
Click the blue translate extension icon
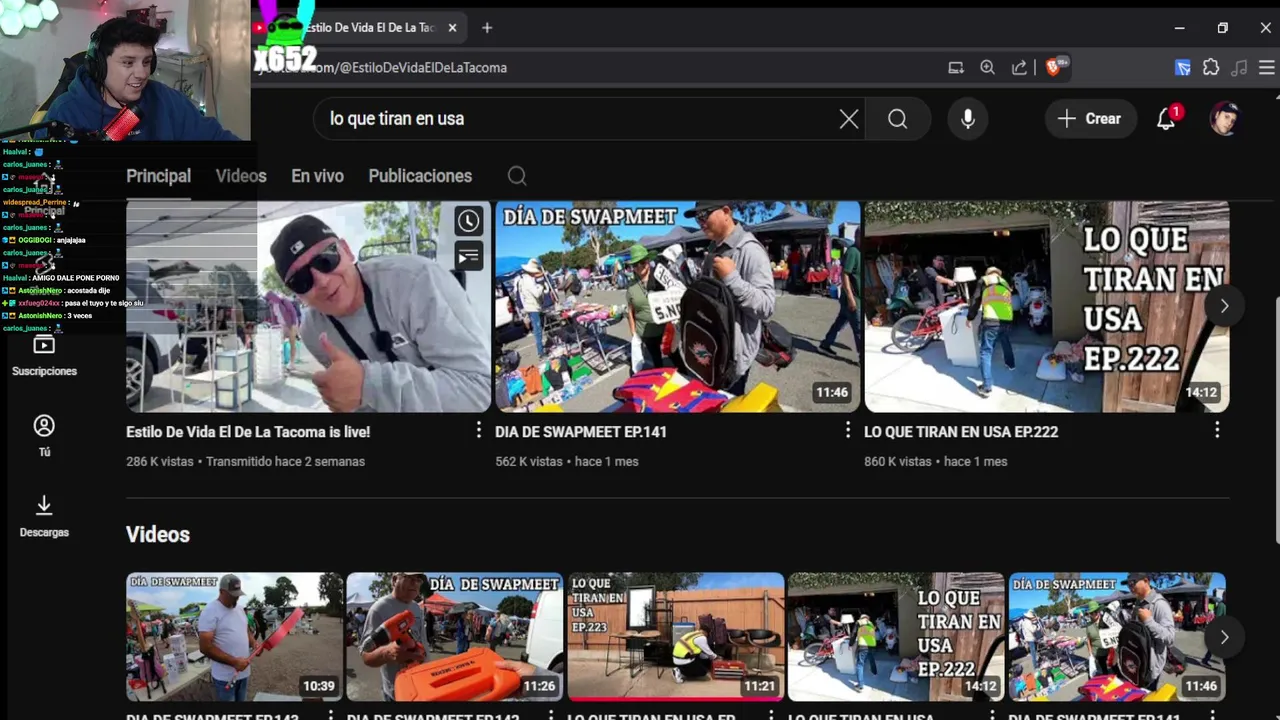click(1183, 67)
